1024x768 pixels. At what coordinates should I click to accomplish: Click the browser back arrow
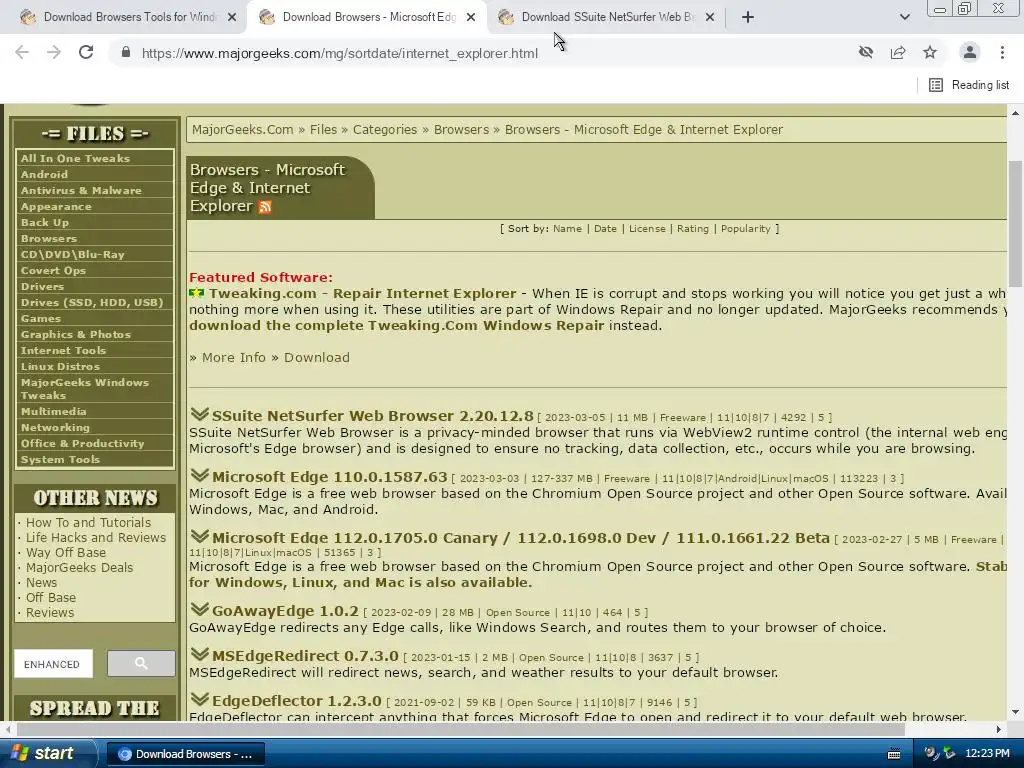pos(22,52)
